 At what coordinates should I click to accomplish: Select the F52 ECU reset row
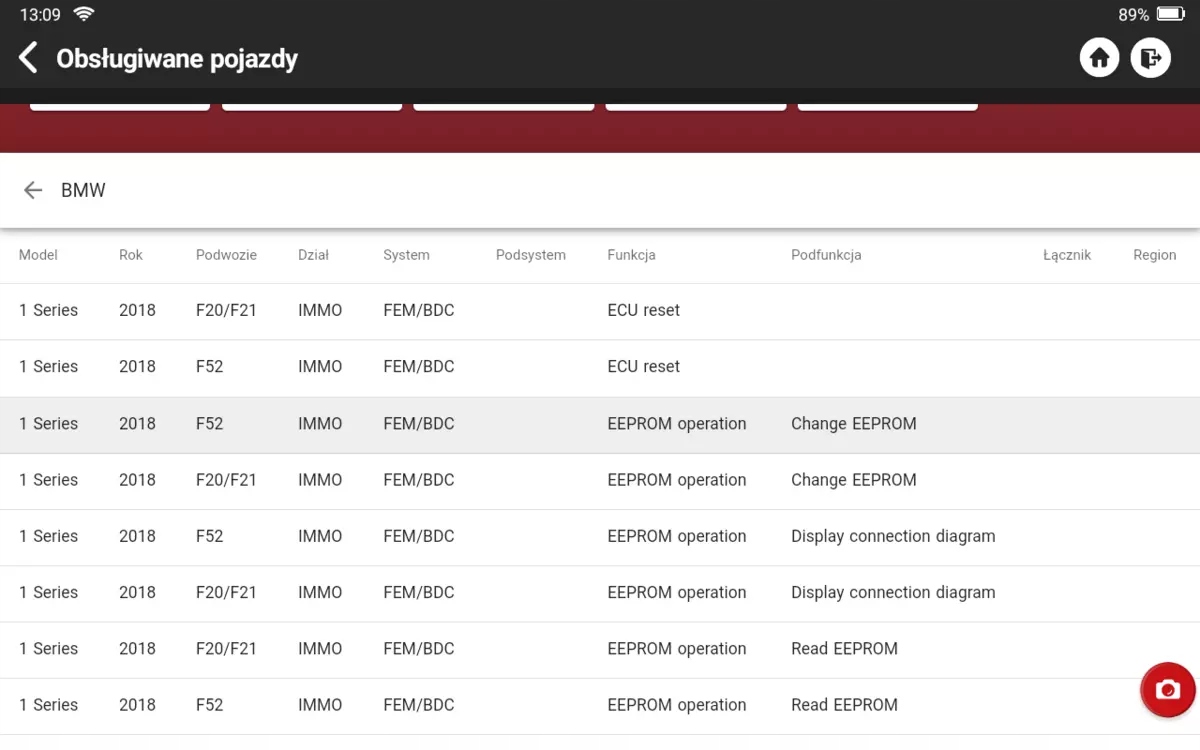pos(600,366)
